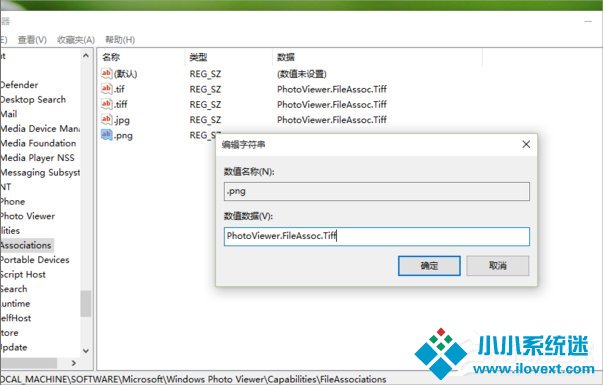Open the 收藏夹(A) menu
This screenshot has width=603, height=385.
point(76,40)
